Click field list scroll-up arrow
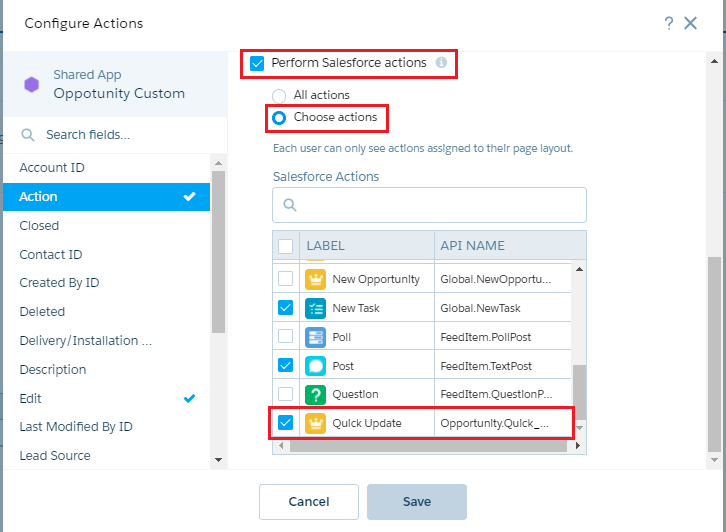Image resolution: width=726 pixels, height=532 pixels. pyautogui.click(x=219, y=163)
